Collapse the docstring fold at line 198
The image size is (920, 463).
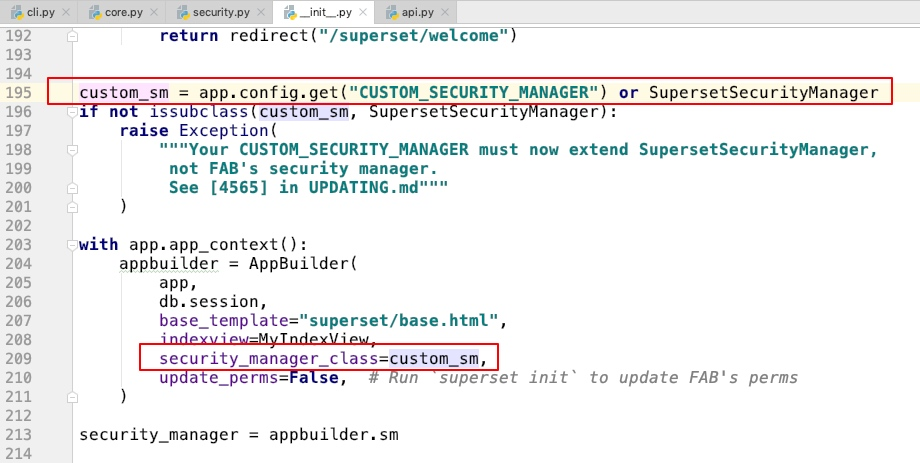[x=72, y=150]
